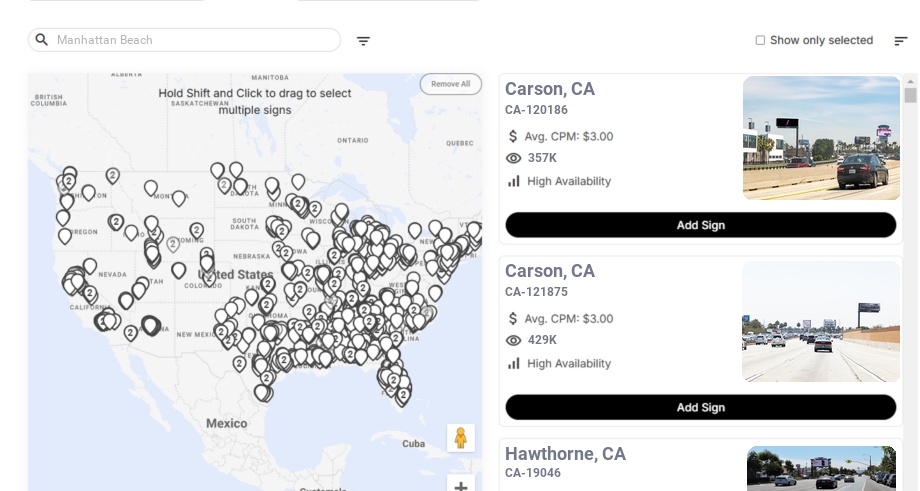Click the availability bars icon for CA-121875
This screenshot has height=491, width=920.
pos(514,363)
